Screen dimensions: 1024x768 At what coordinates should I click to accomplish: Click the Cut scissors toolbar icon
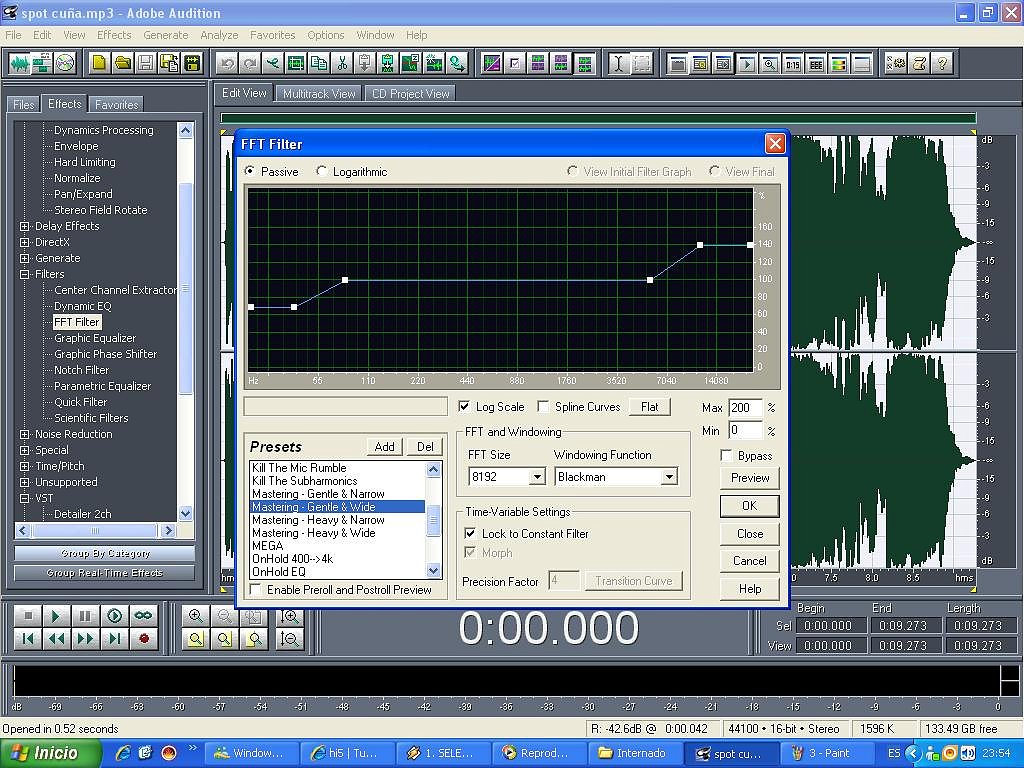[x=342, y=63]
